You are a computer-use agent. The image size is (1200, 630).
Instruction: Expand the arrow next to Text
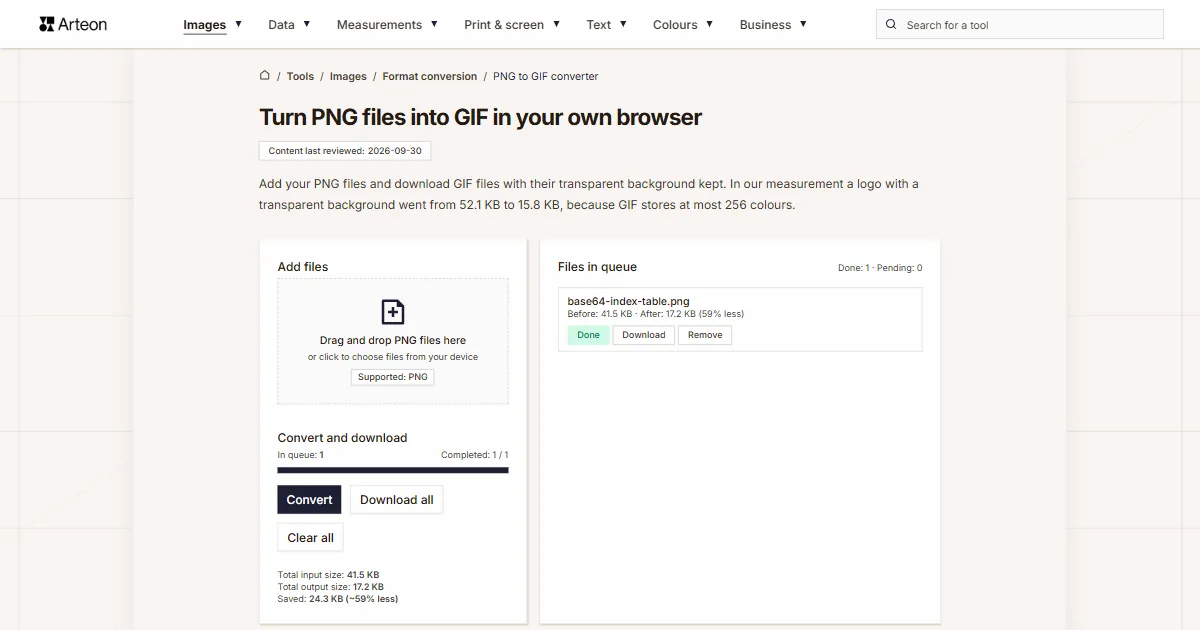tap(623, 24)
